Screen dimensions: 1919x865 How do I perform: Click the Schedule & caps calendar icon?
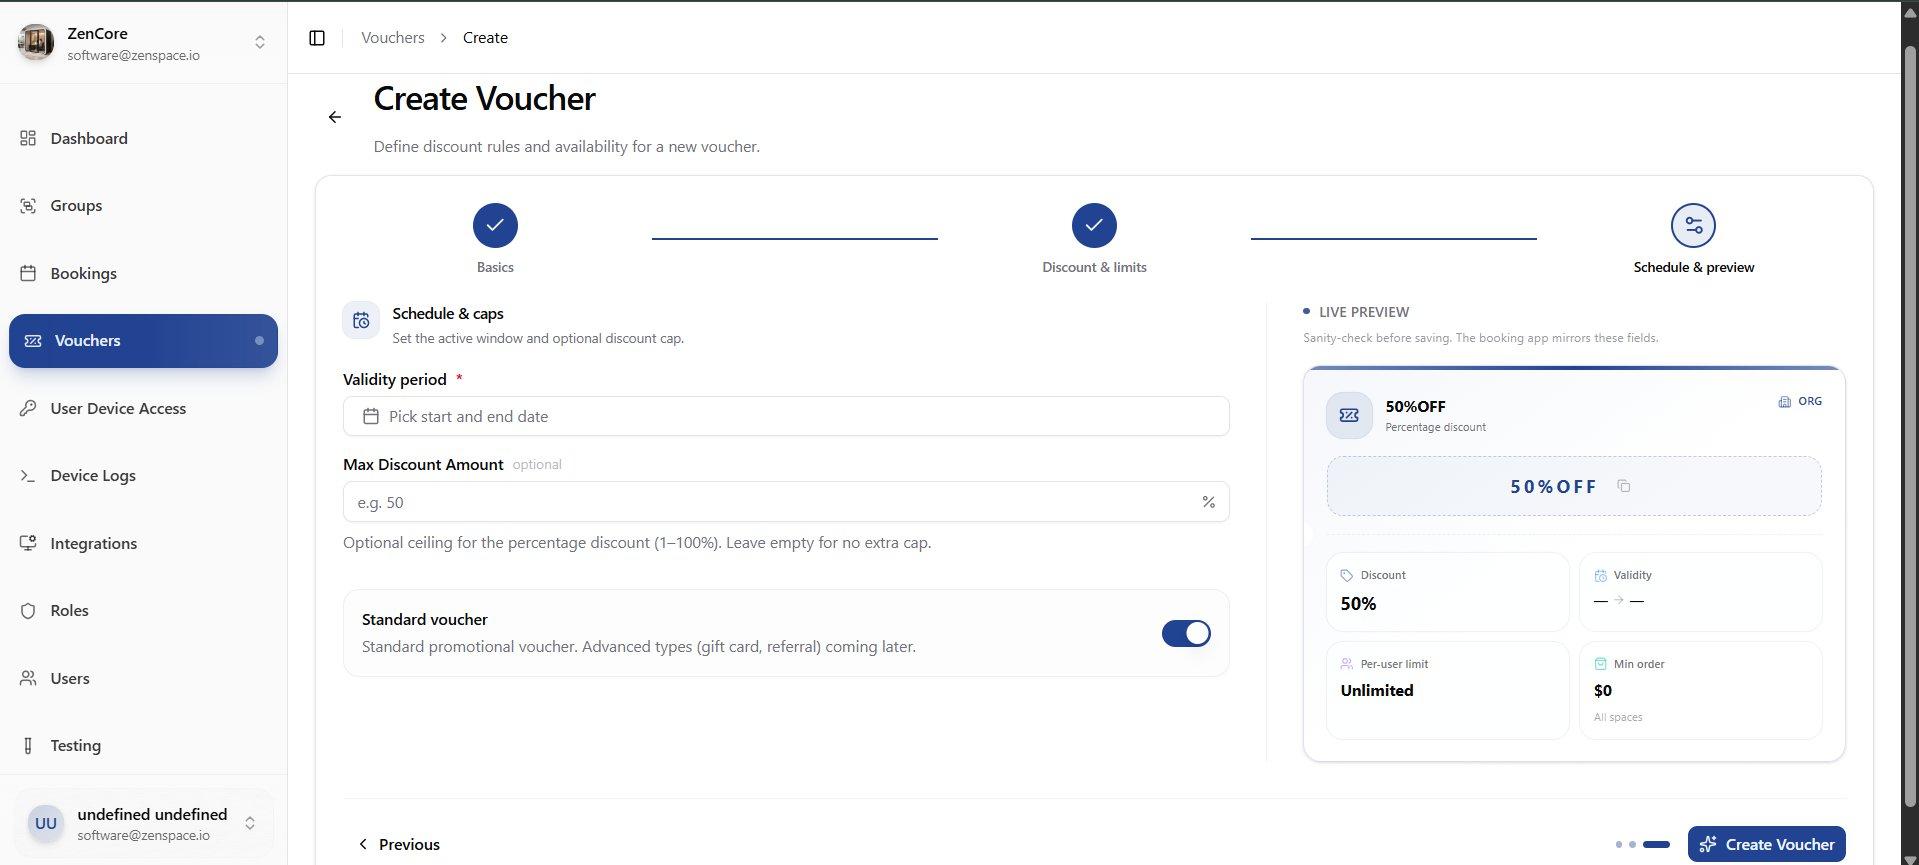coord(361,320)
